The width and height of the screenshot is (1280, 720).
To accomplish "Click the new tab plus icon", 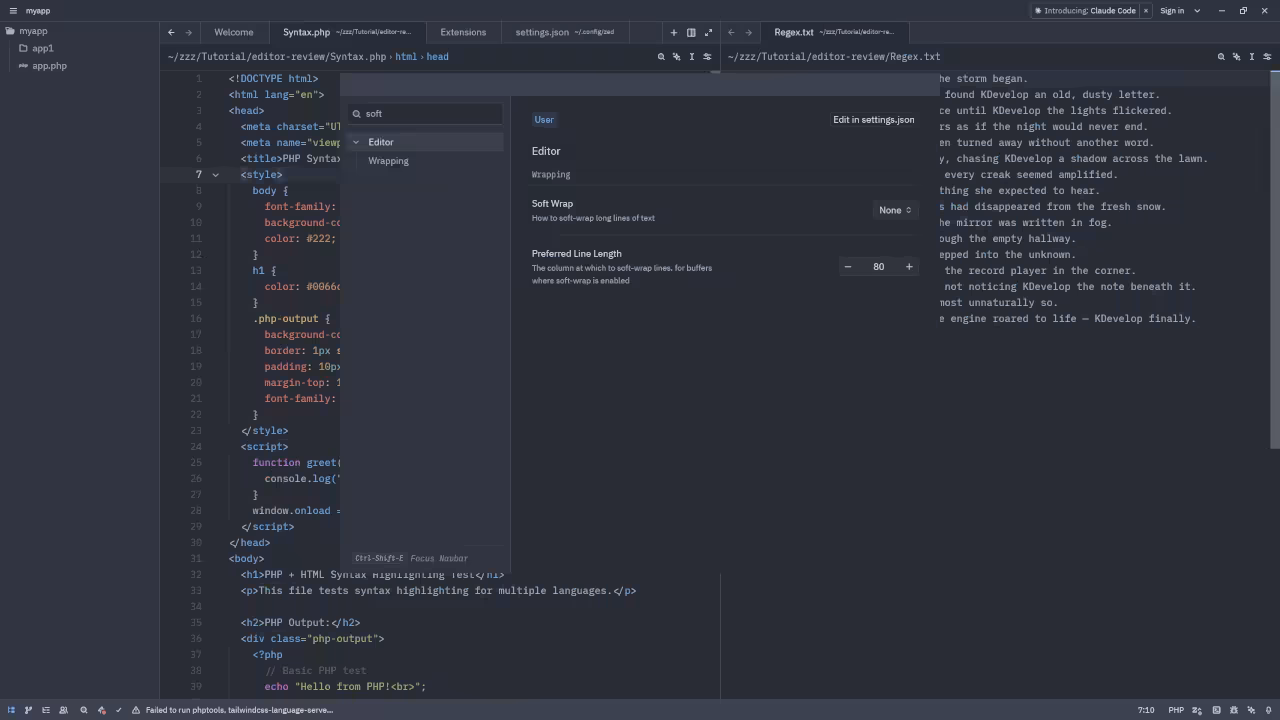I will 674,32.
